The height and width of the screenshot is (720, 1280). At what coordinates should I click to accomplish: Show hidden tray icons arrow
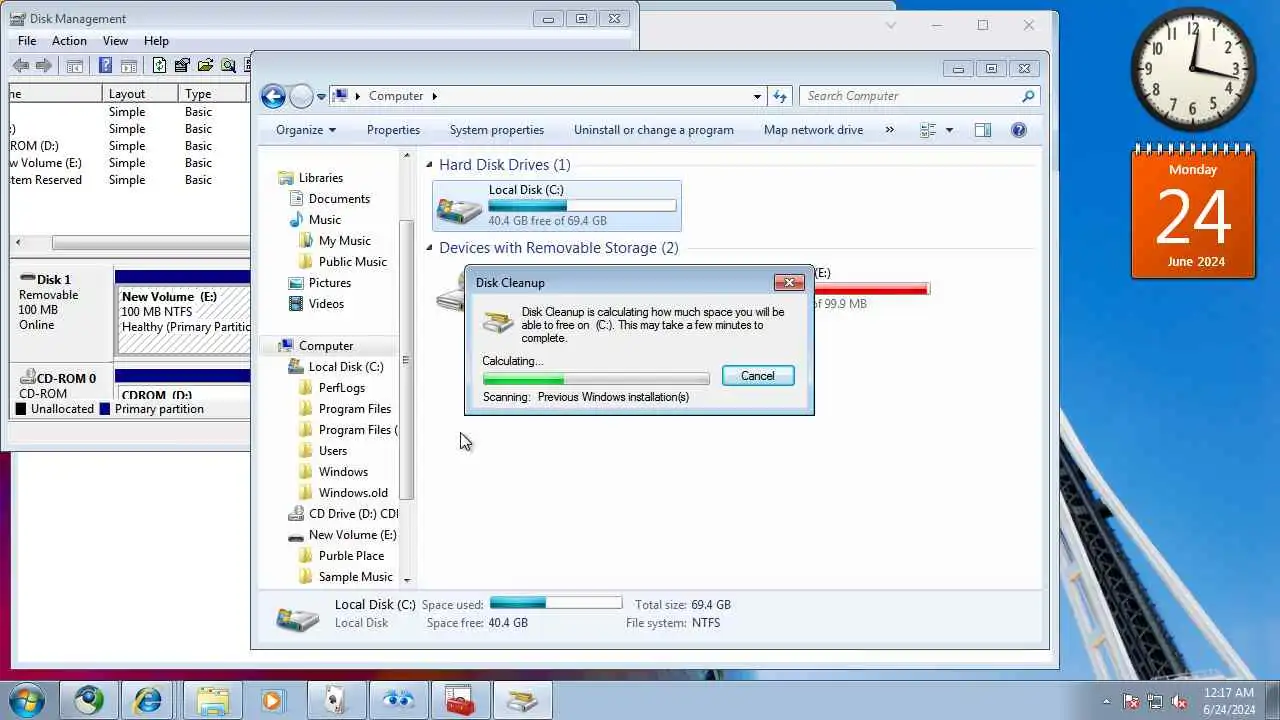tap(1106, 701)
